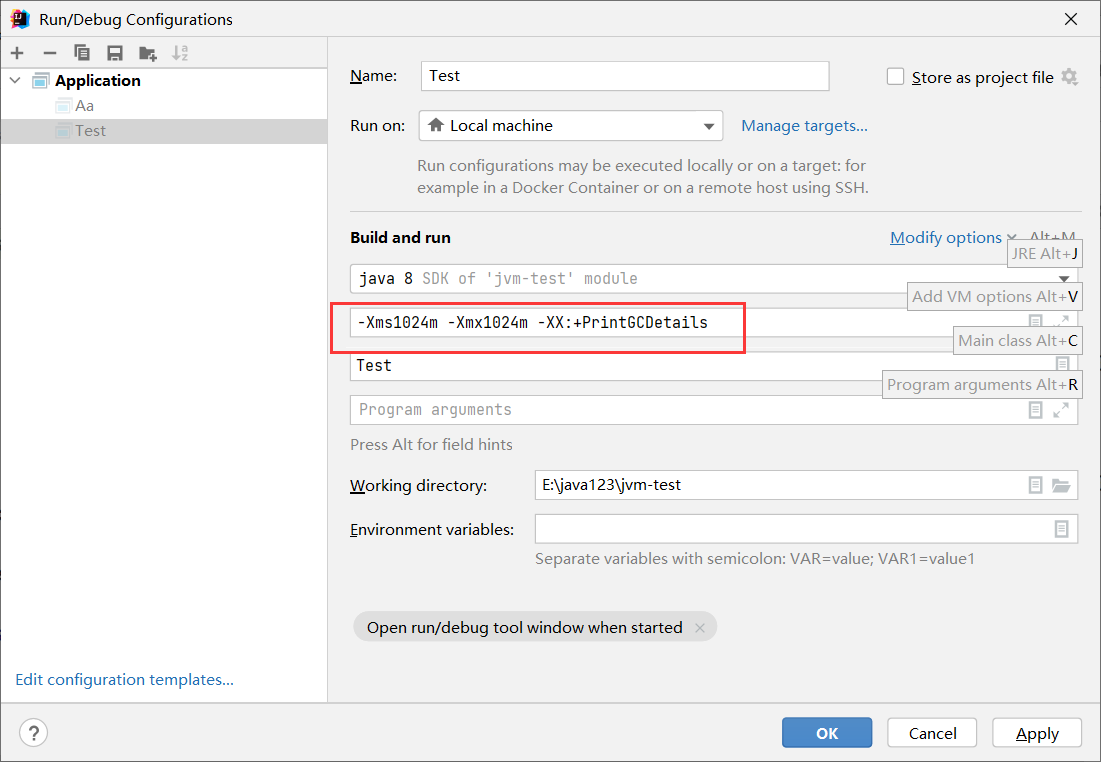The height and width of the screenshot is (762, 1101).
Task: Enable Store as project file checkbox
Action: click(896, 77)
